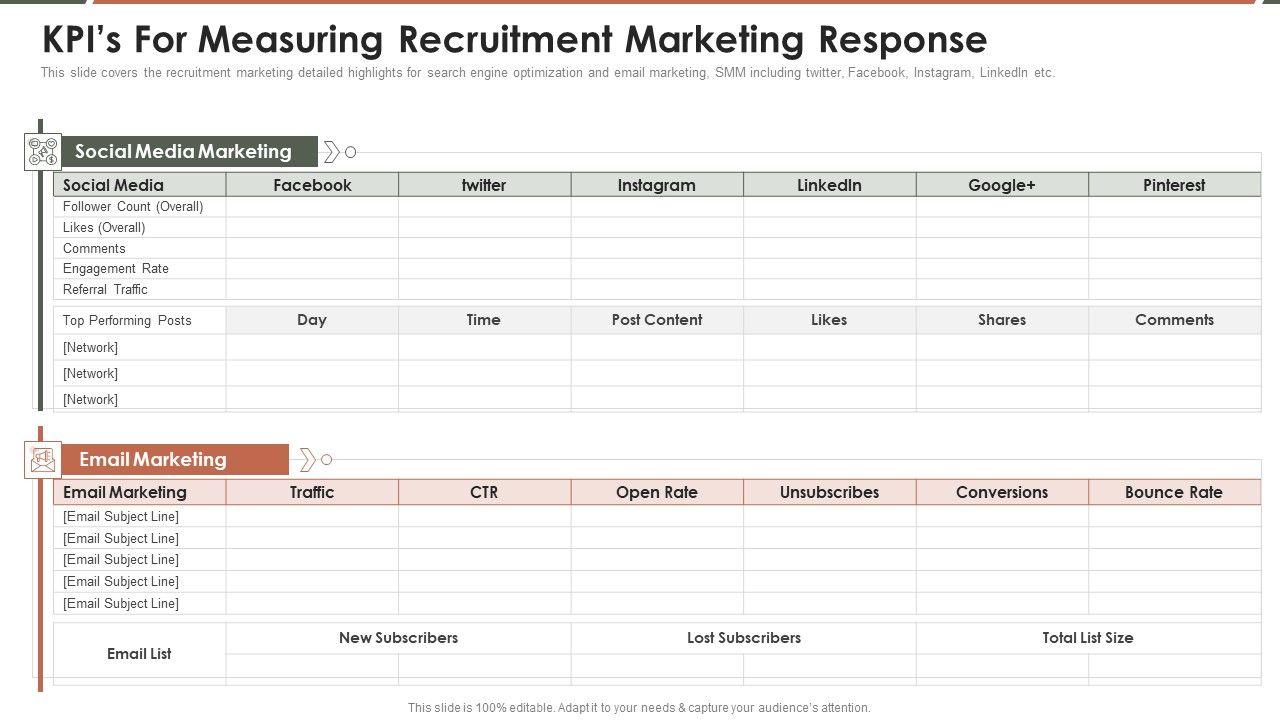Click the social media network icon
The image size is (1280, 720).
pyautogui.click(x=43, y=152)
